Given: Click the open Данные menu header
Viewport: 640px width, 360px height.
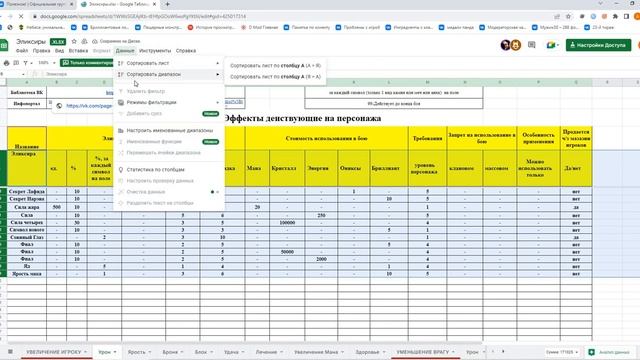Looking at the screenshot, I should click(125, 51).
